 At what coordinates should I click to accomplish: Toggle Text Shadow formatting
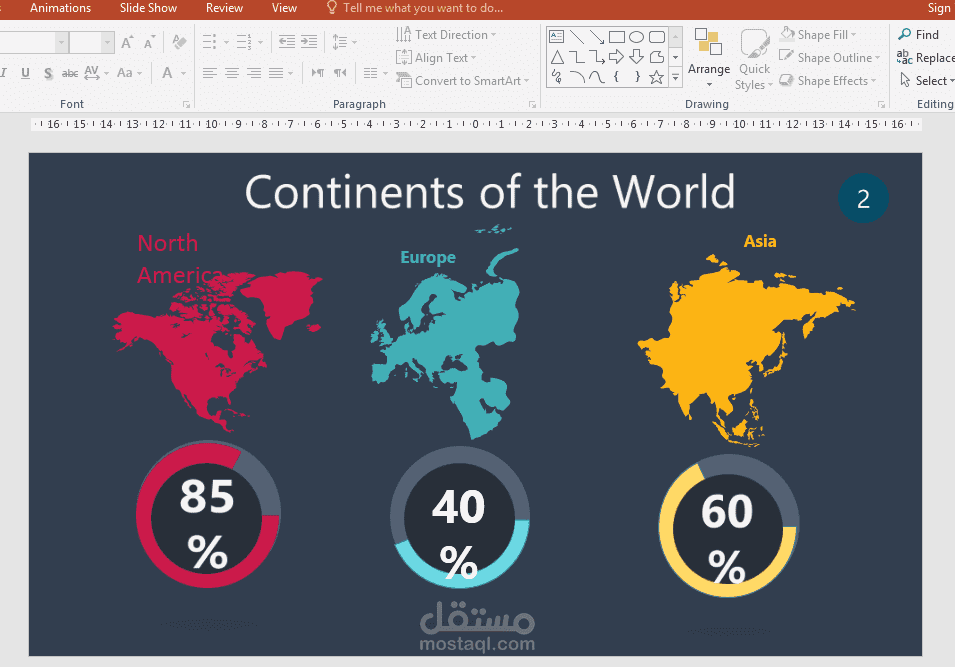tap(48, 74)
